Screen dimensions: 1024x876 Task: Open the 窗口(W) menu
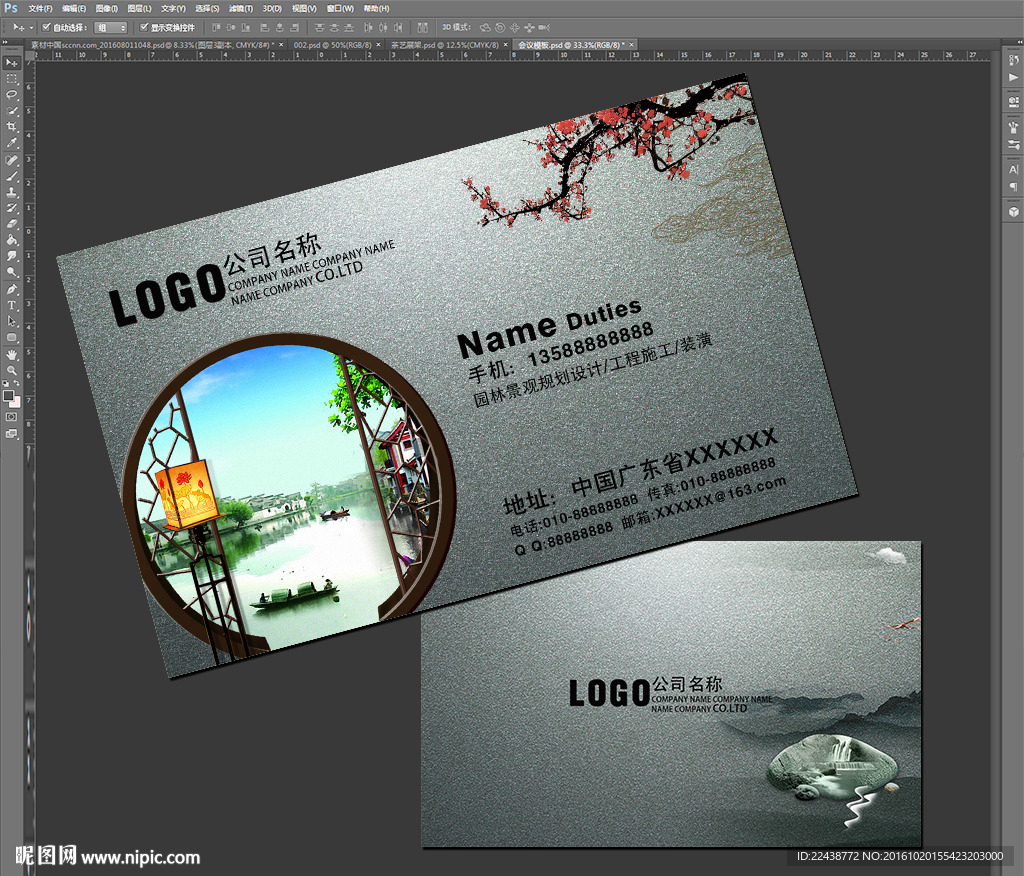pyautogui.click(x=340, y=8)
